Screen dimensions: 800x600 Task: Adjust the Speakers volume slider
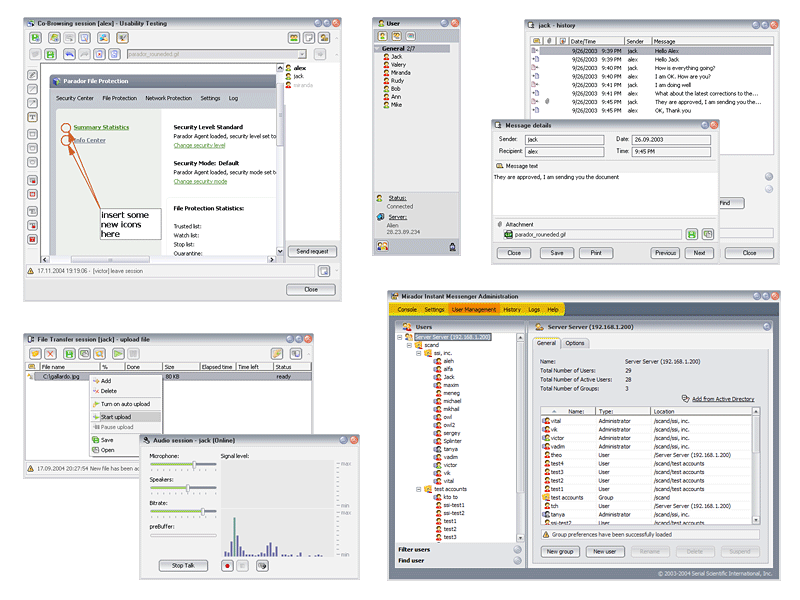pyautogui.click(x=188, y=487)
